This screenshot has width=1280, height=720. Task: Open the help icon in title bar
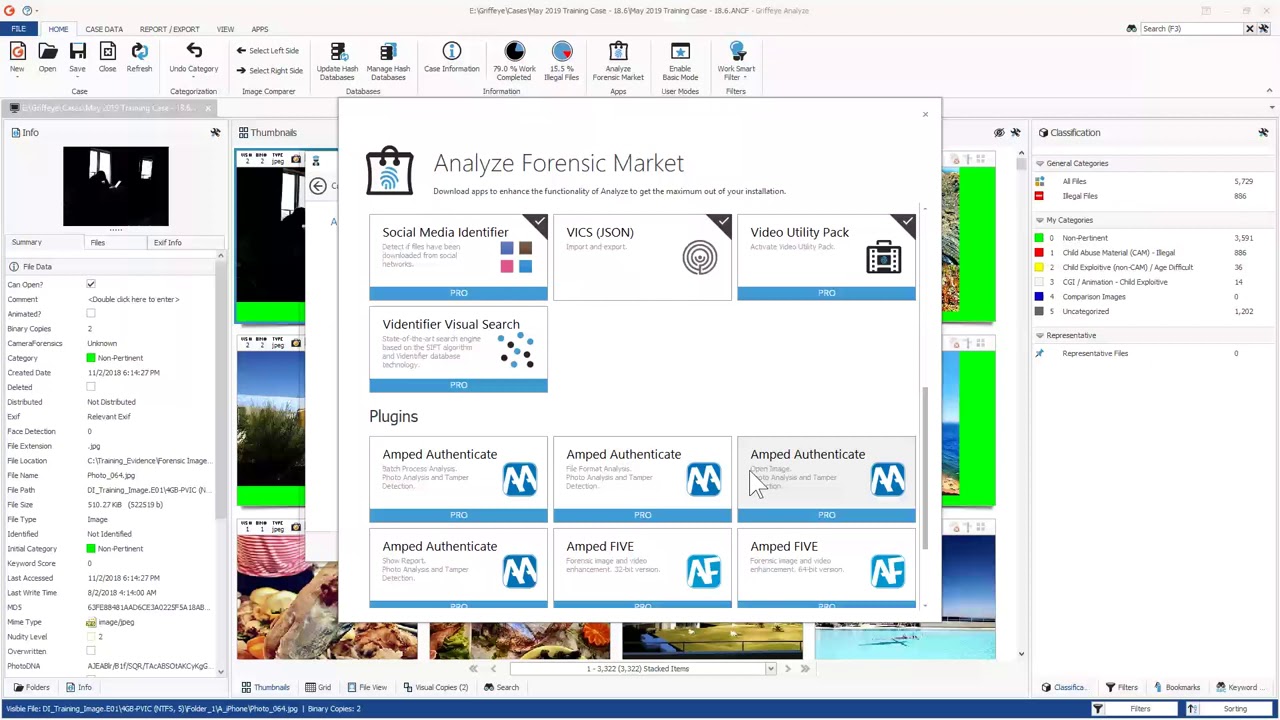[x=27, y=10]
